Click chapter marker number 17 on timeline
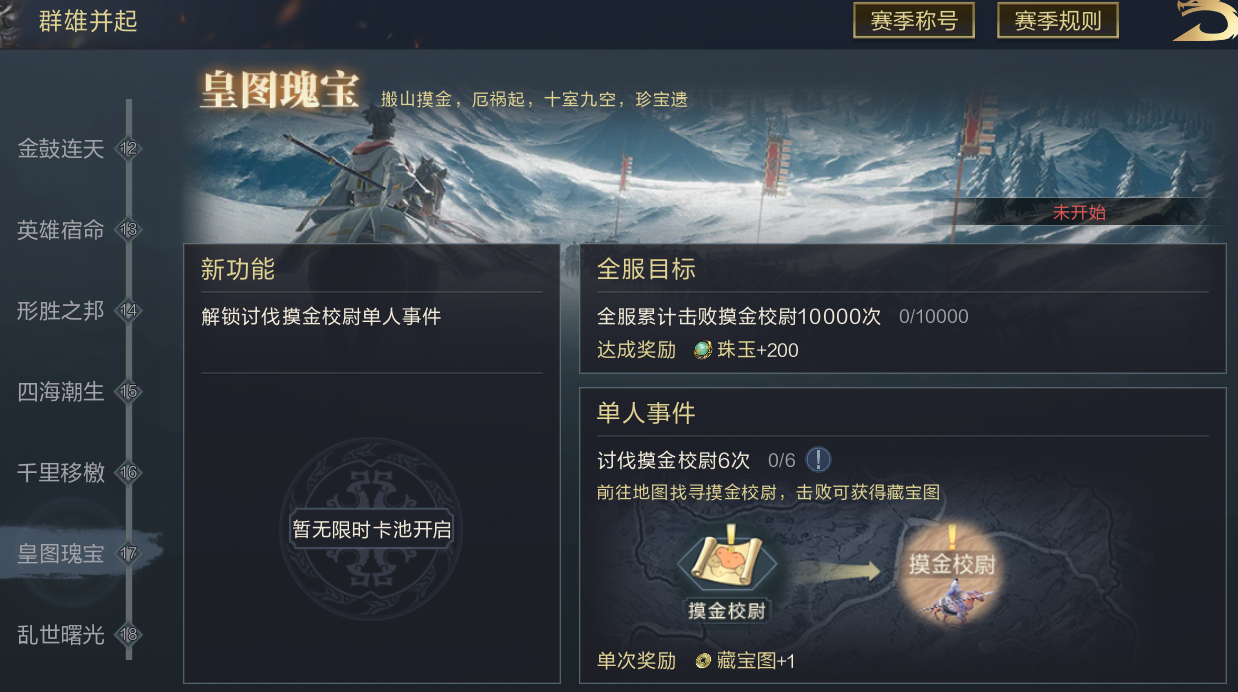 coord(128,553)
